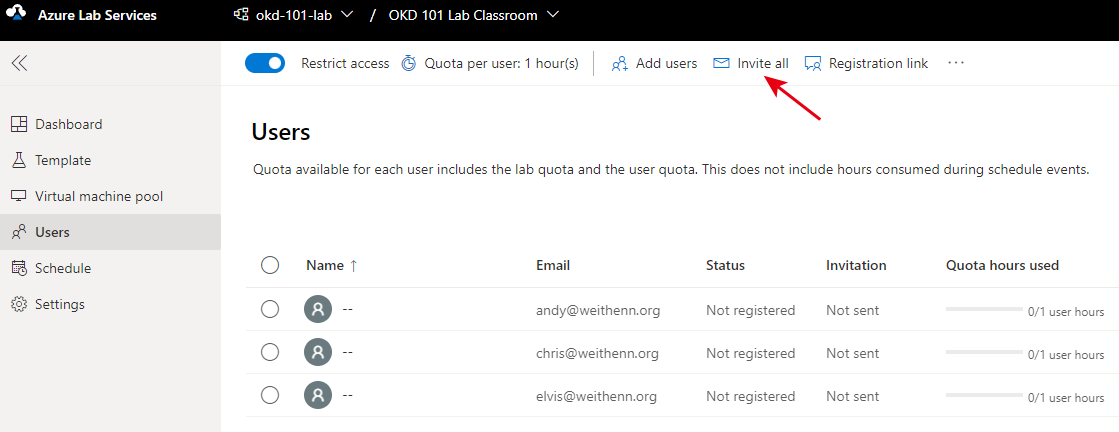Image resolution: width=1119 pixels, height=432 pixels.
Task: Click the Users people icon in sidebar
Action: (x=19, y=232)
